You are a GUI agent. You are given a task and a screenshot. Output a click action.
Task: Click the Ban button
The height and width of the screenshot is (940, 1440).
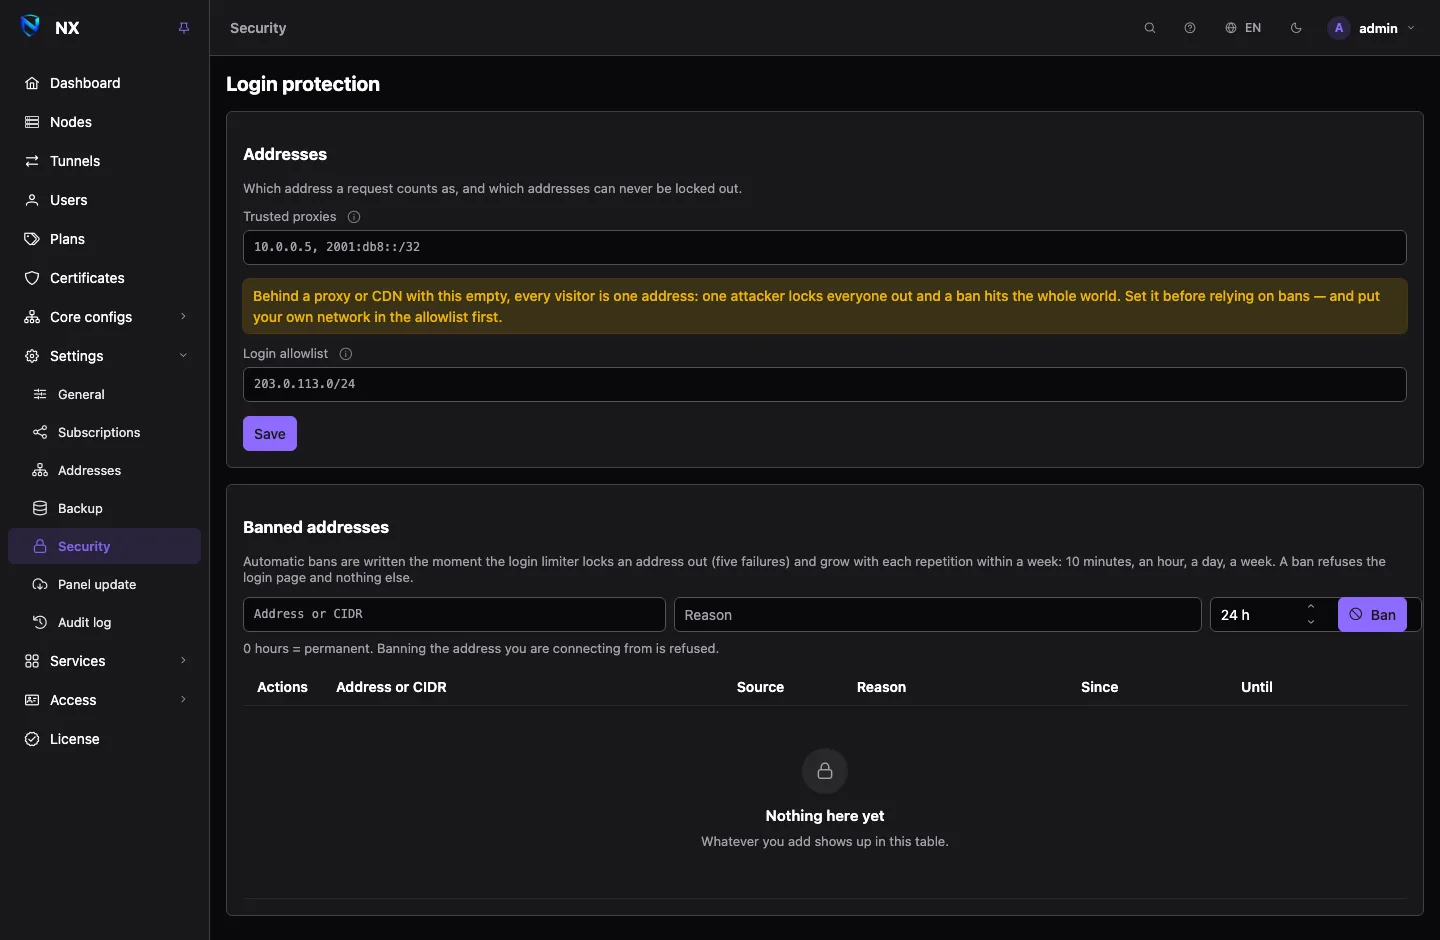(x=1372, y=615)
